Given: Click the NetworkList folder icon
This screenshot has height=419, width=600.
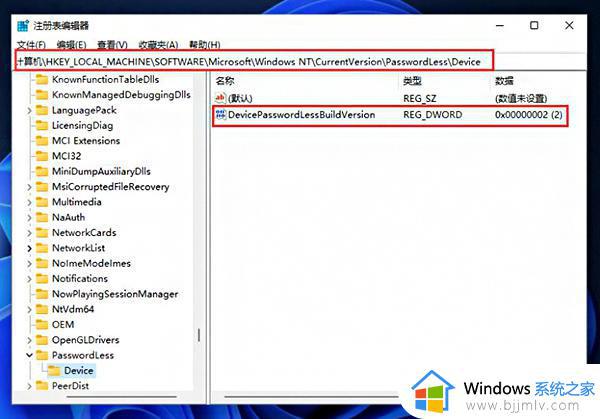Looking at the screenshot, I should pyautogui.click(x=42, y=248).
